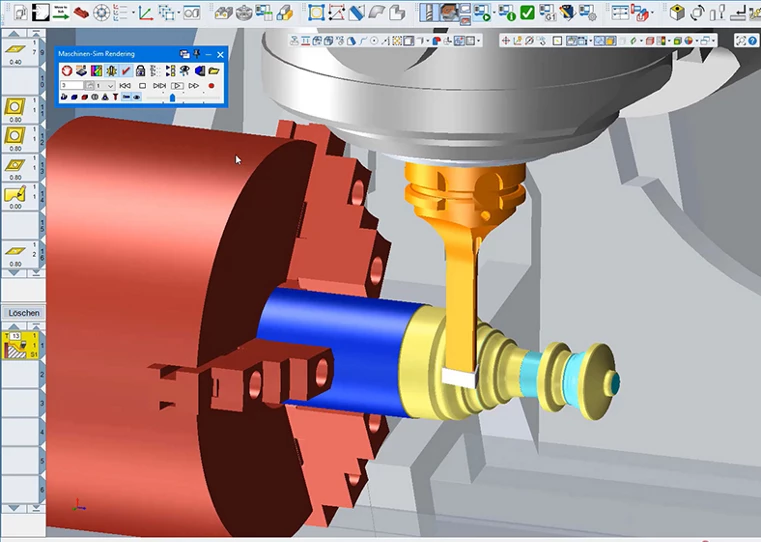Click the simulation step input field showing 3

pyautogui.click(x=71, y=86)
